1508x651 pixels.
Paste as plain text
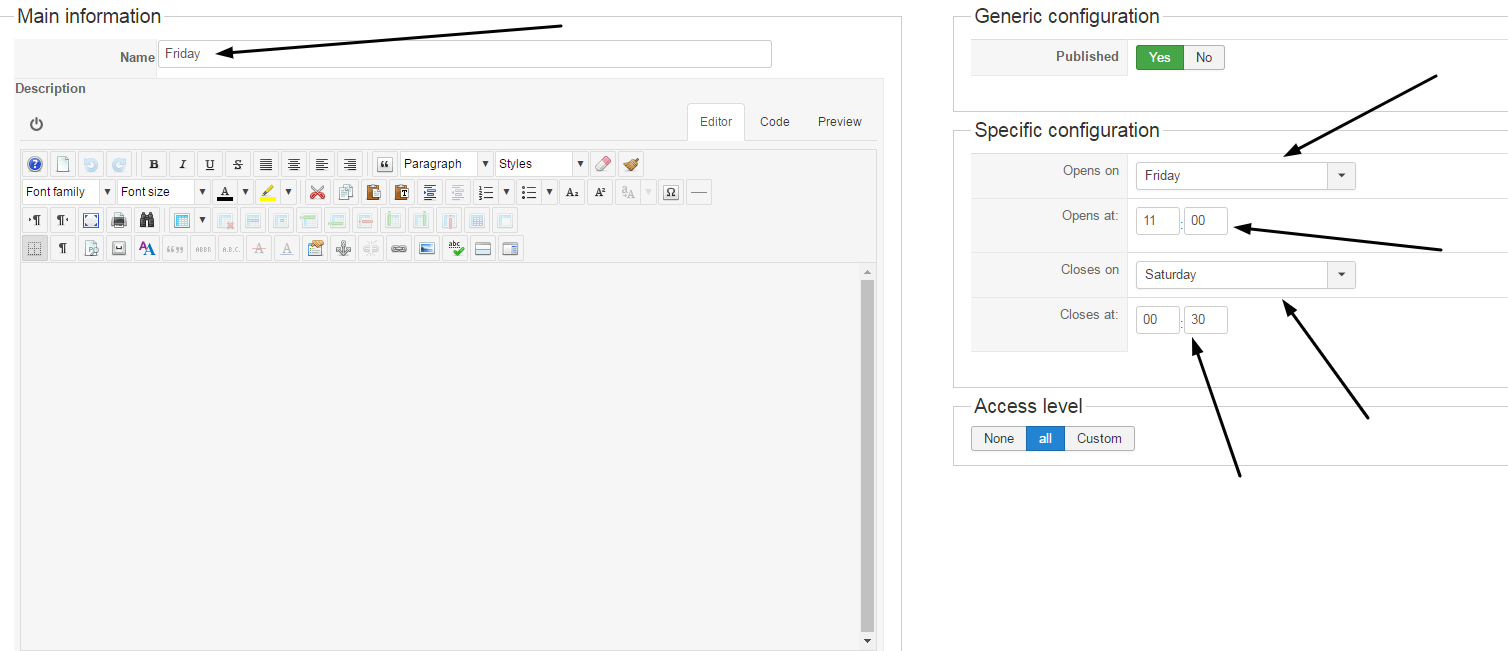[x=401, y=192]
